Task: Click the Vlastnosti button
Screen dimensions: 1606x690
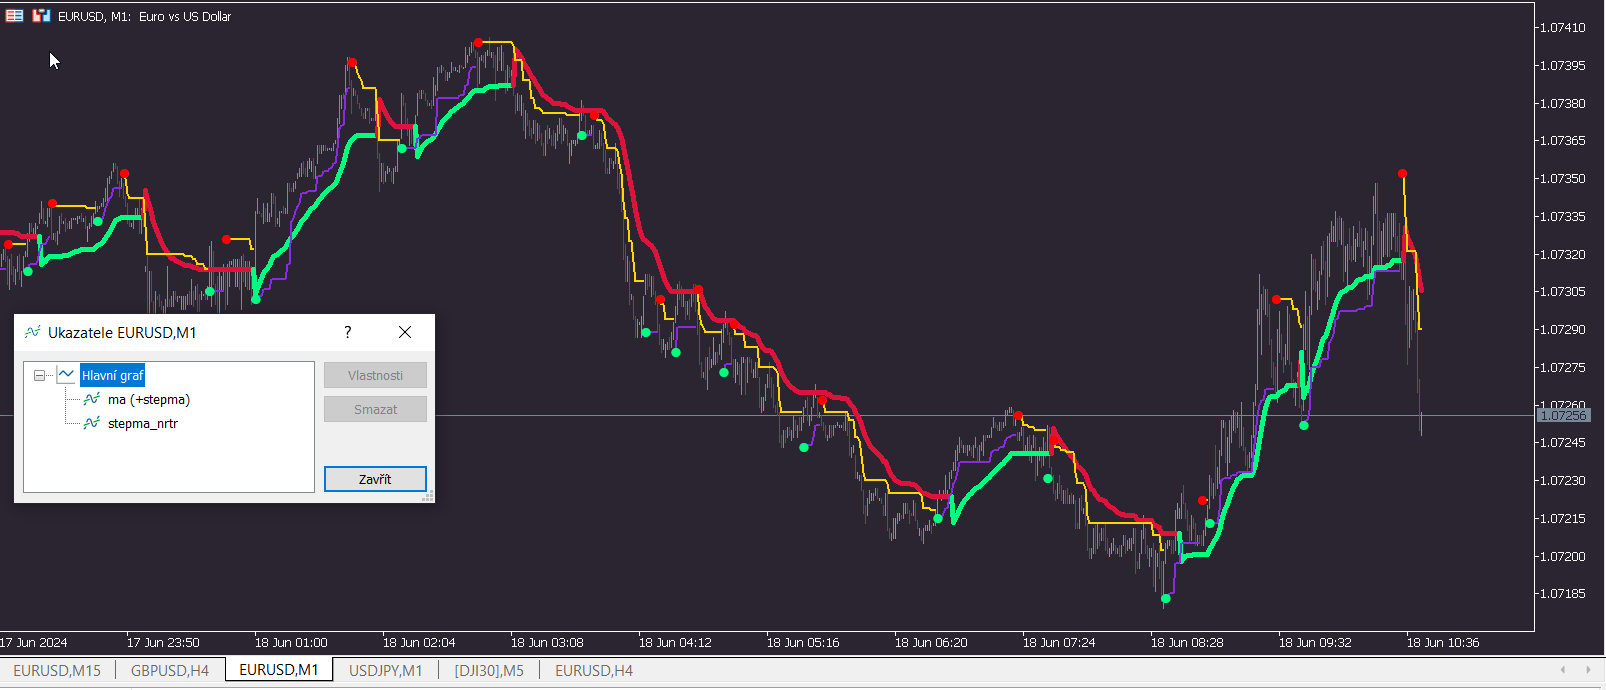Action: pos(375,375)
